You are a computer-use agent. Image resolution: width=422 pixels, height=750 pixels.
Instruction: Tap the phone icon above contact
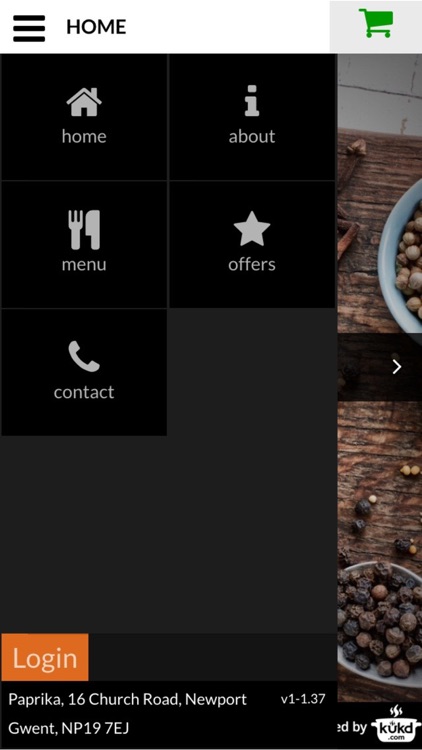(84, 356)
